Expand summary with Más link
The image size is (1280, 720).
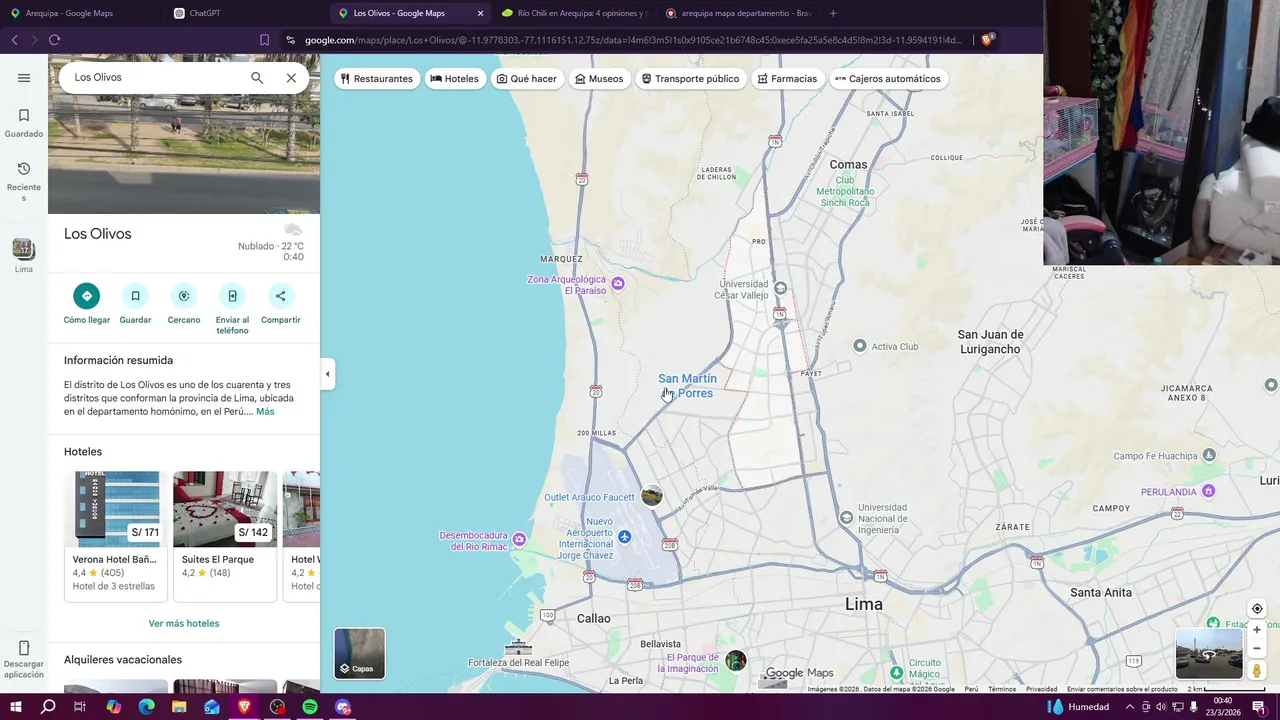pyautogui.click(x=265, y=412)
